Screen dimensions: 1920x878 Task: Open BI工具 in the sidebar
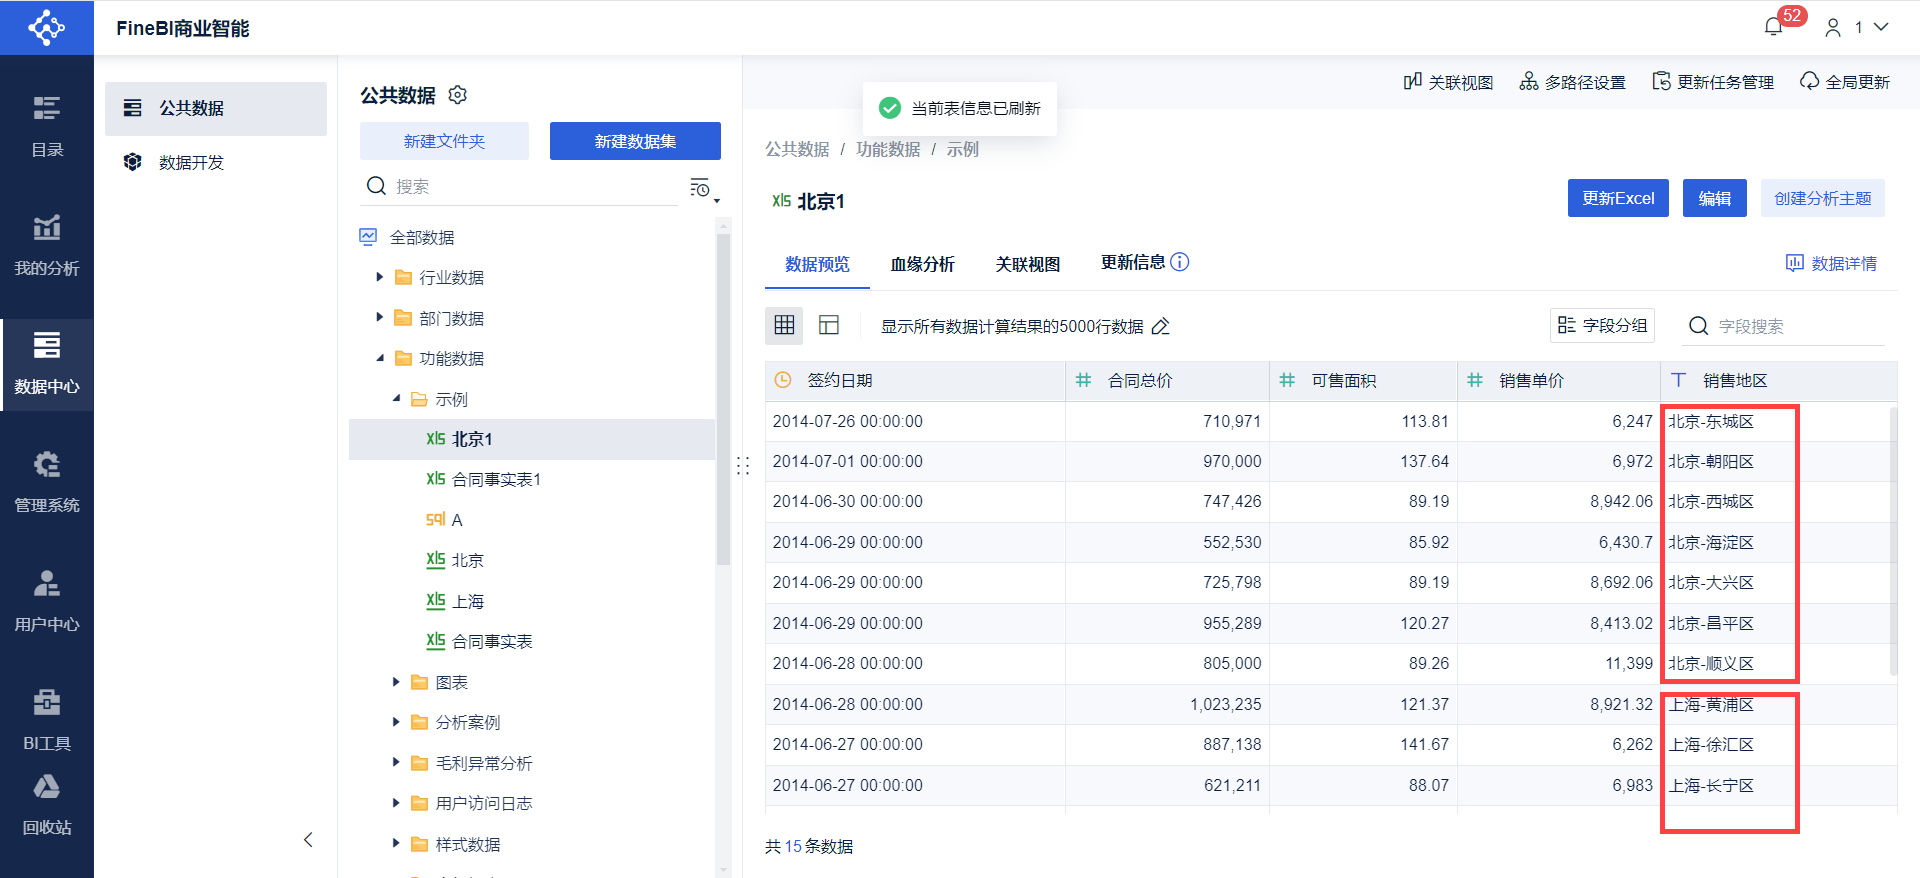coord(47,720)
